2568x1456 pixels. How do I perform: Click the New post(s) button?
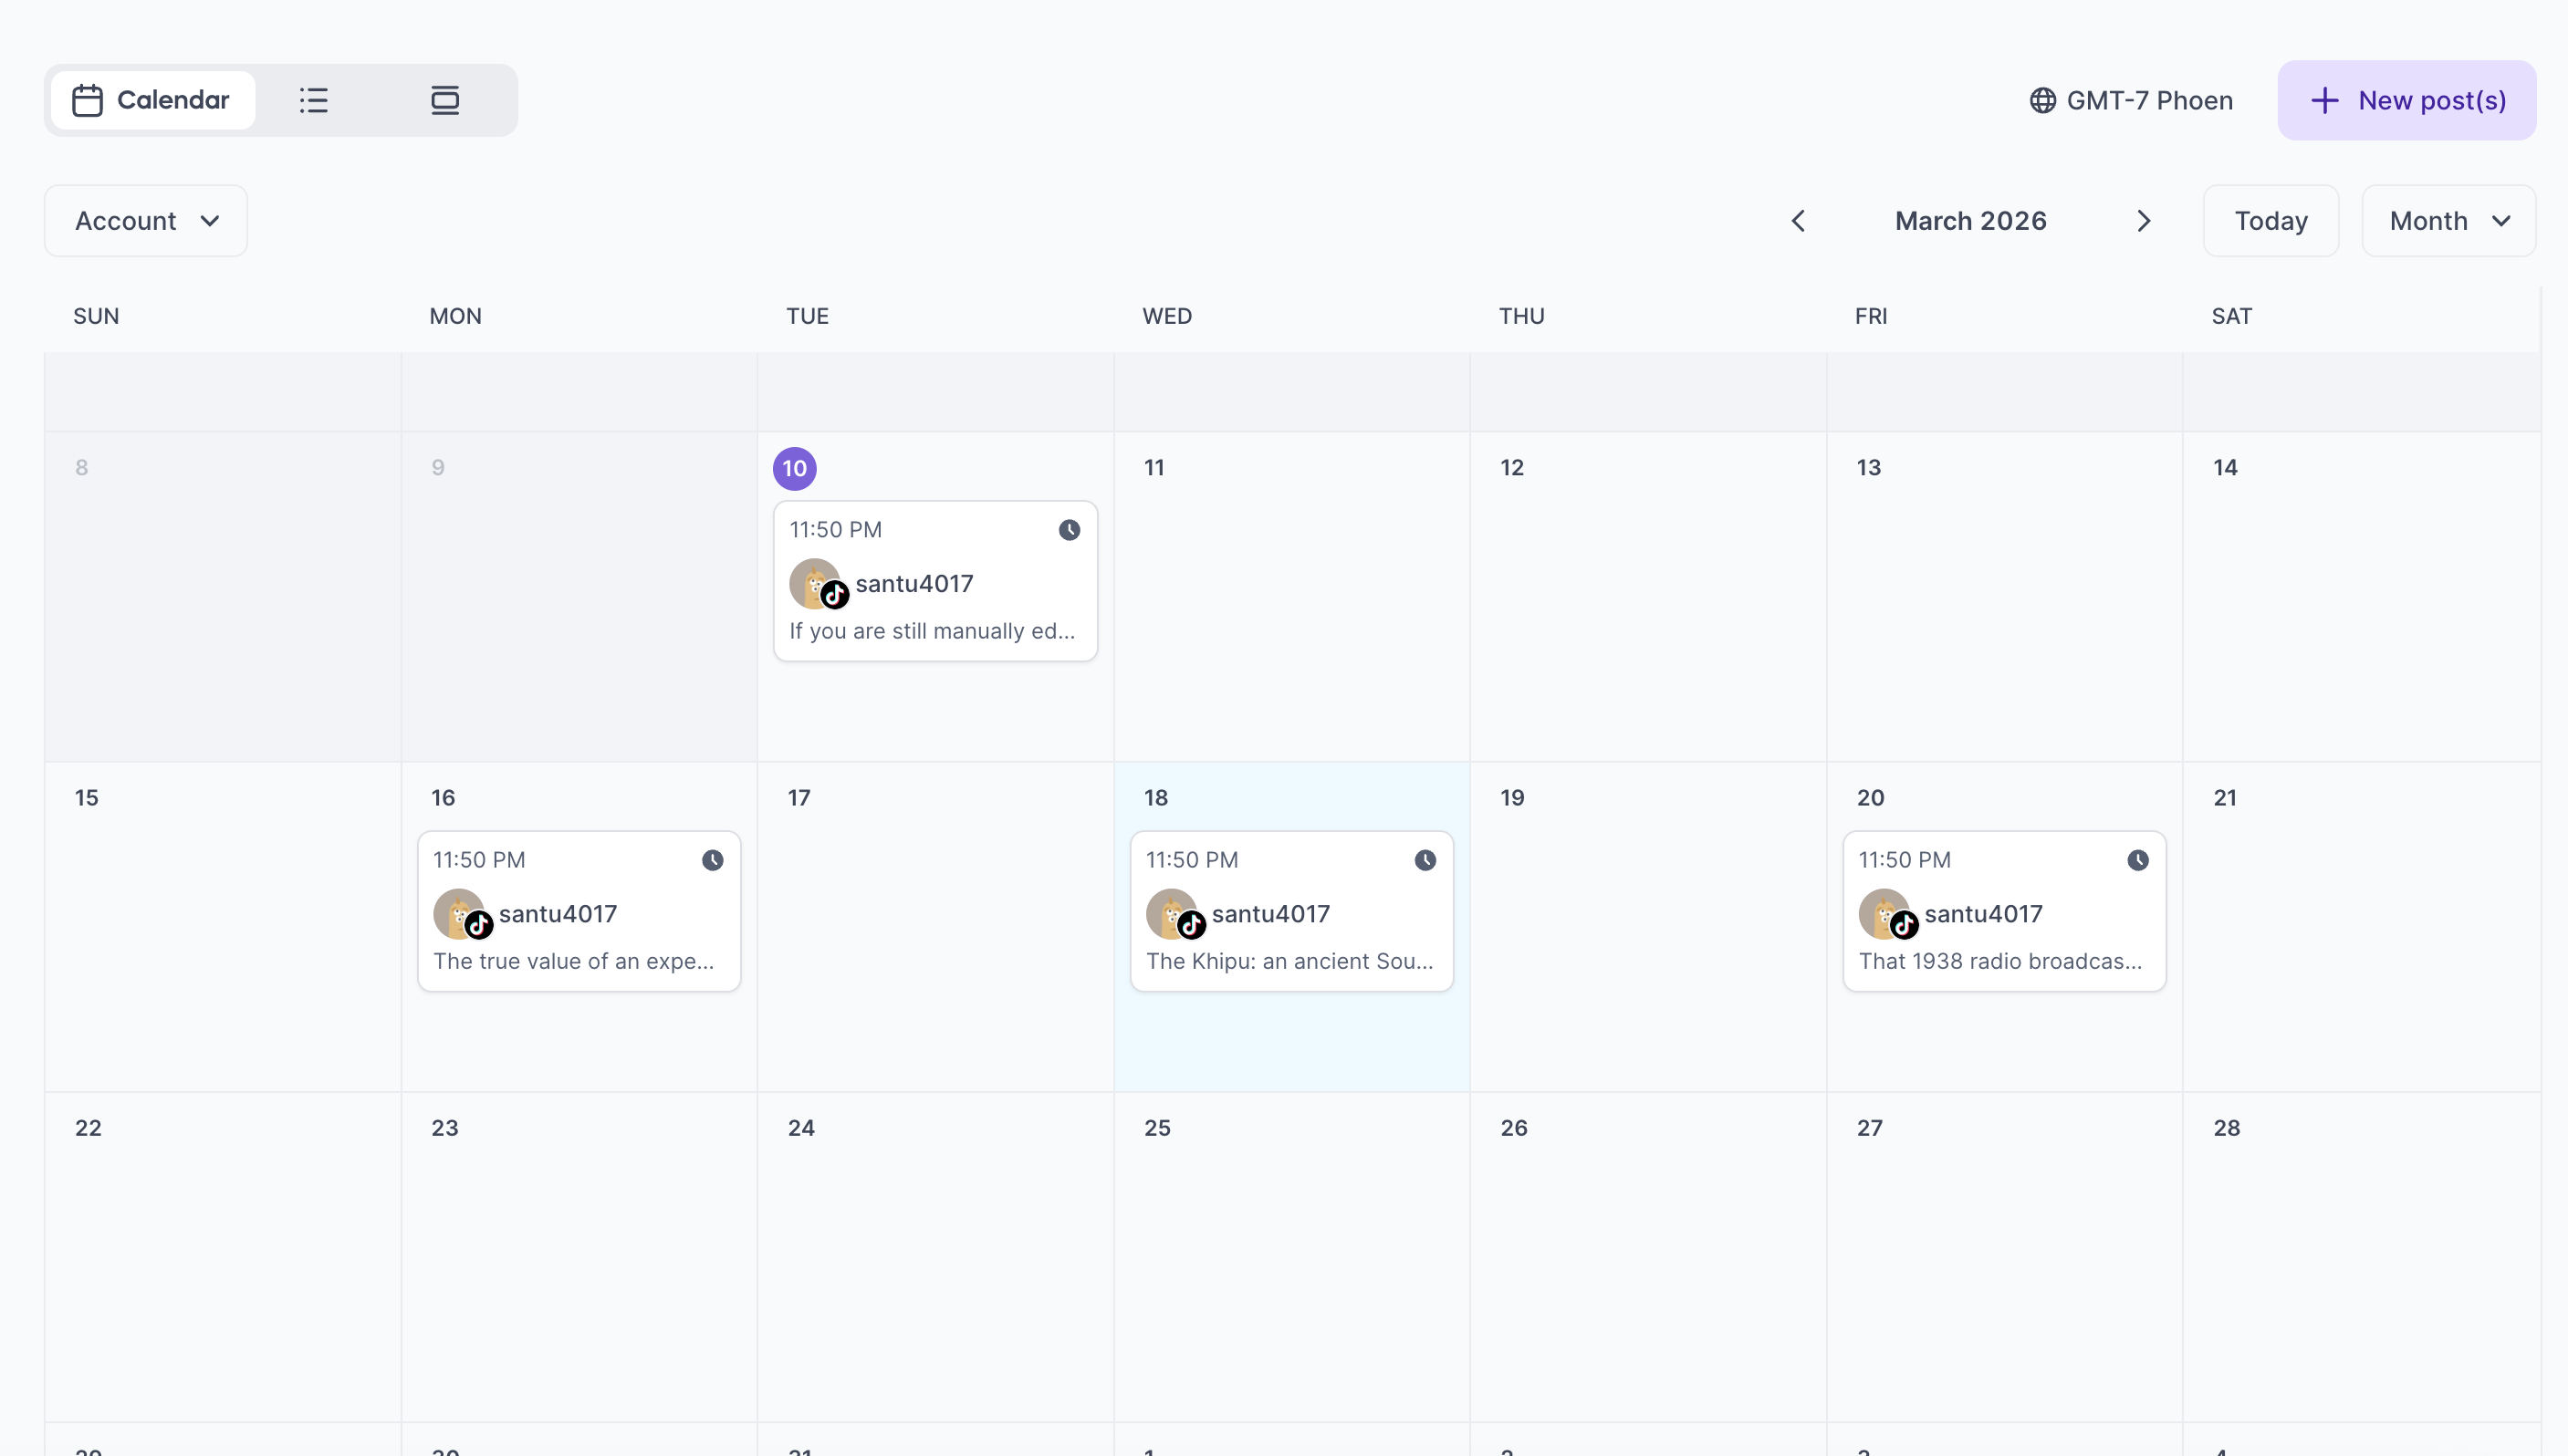(2406, 100)
